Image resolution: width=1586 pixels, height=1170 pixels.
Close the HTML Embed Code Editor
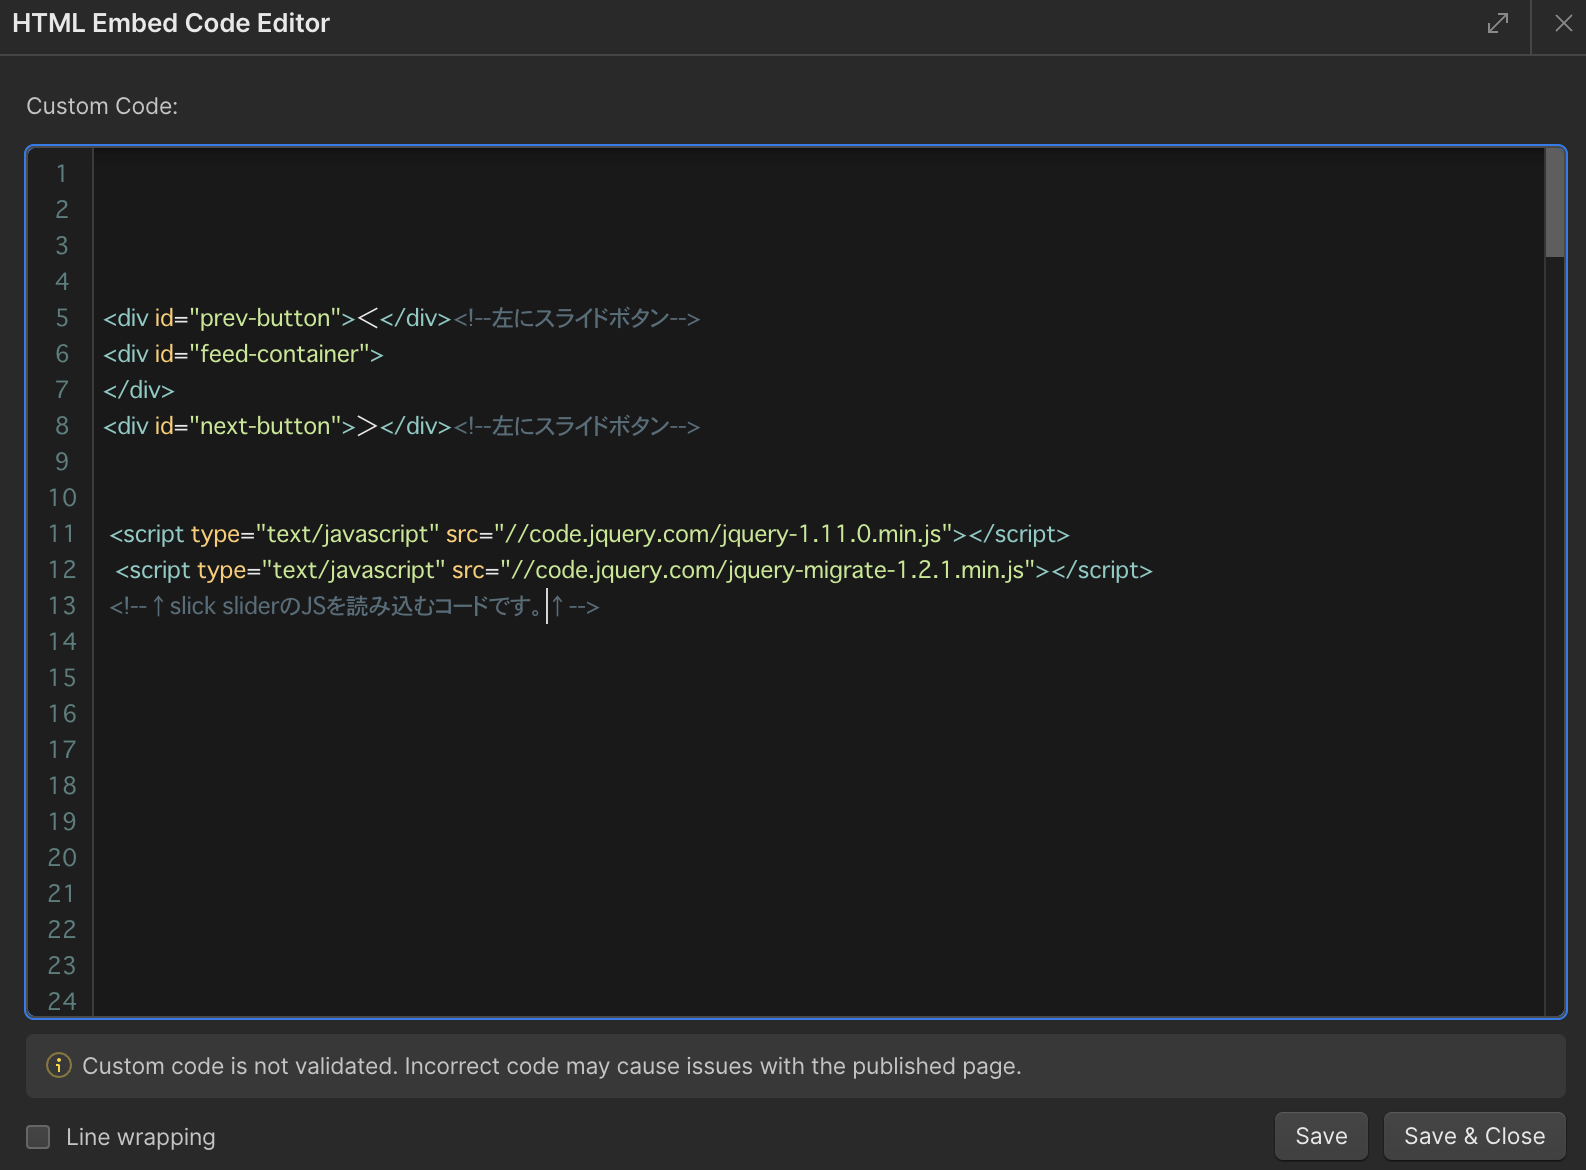point(1563,23)
